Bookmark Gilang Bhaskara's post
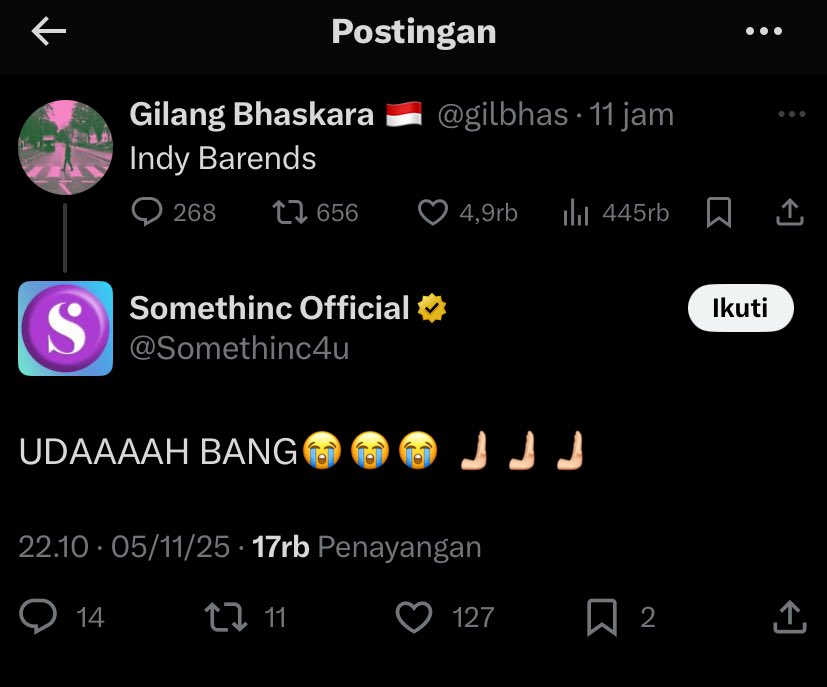This screenshot has width=827, height=687. pos(719,212)
